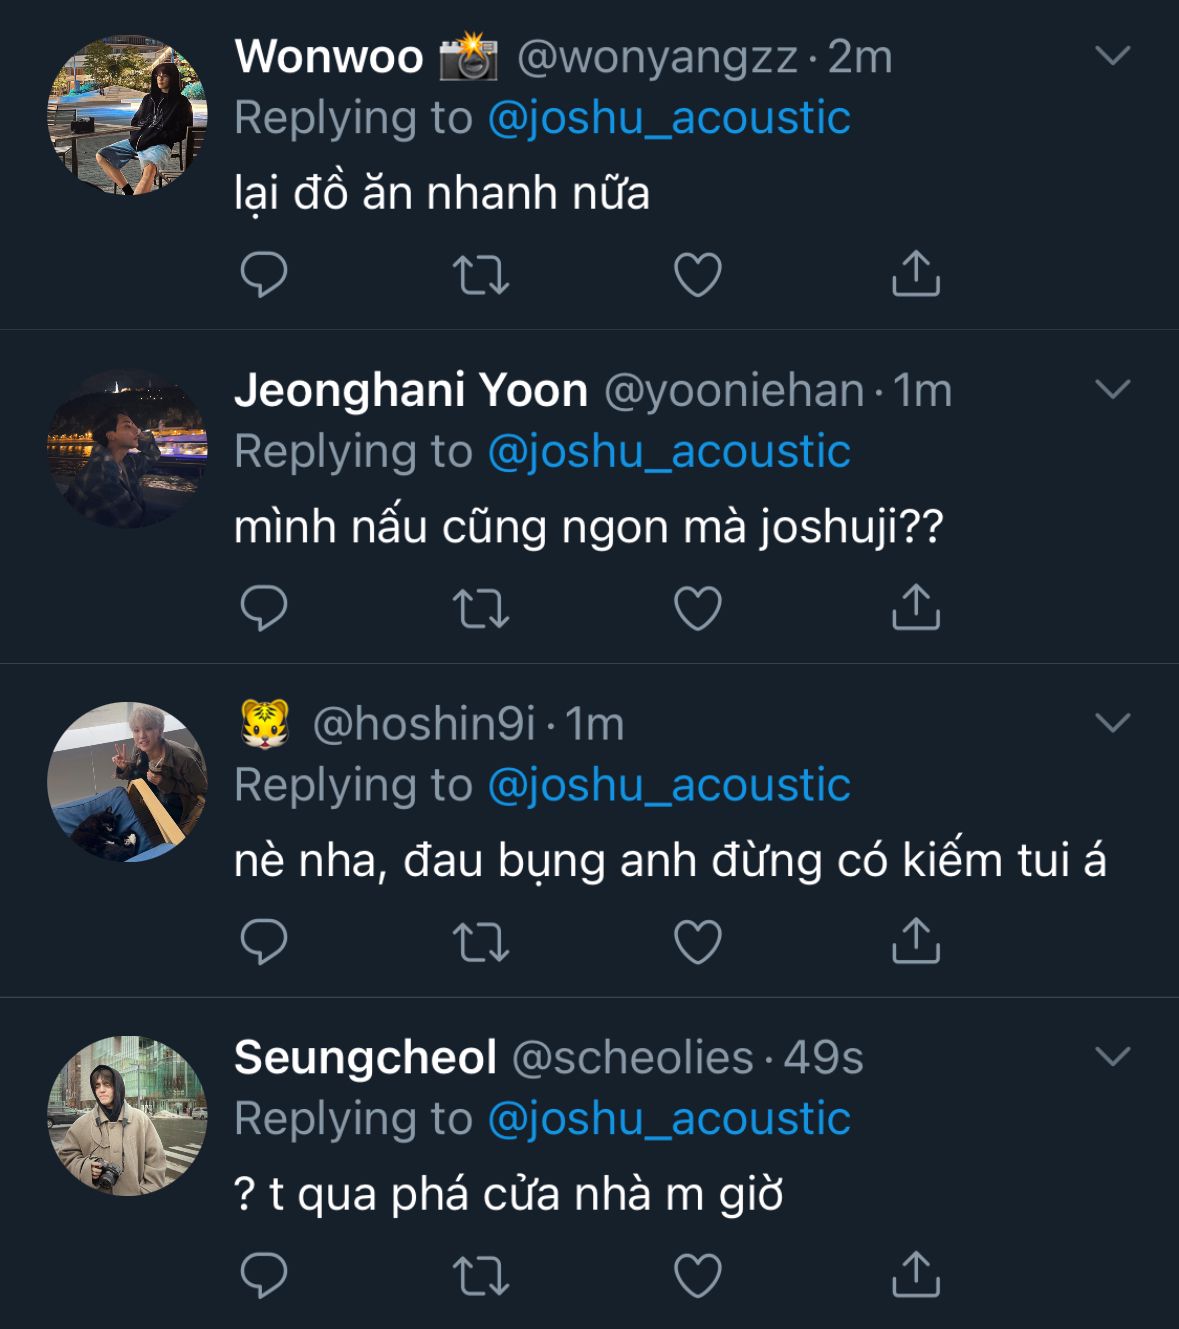Like the @hoshin9i tweet
The width and height of the screenshot is (1179, 1329).
(698, 942)
